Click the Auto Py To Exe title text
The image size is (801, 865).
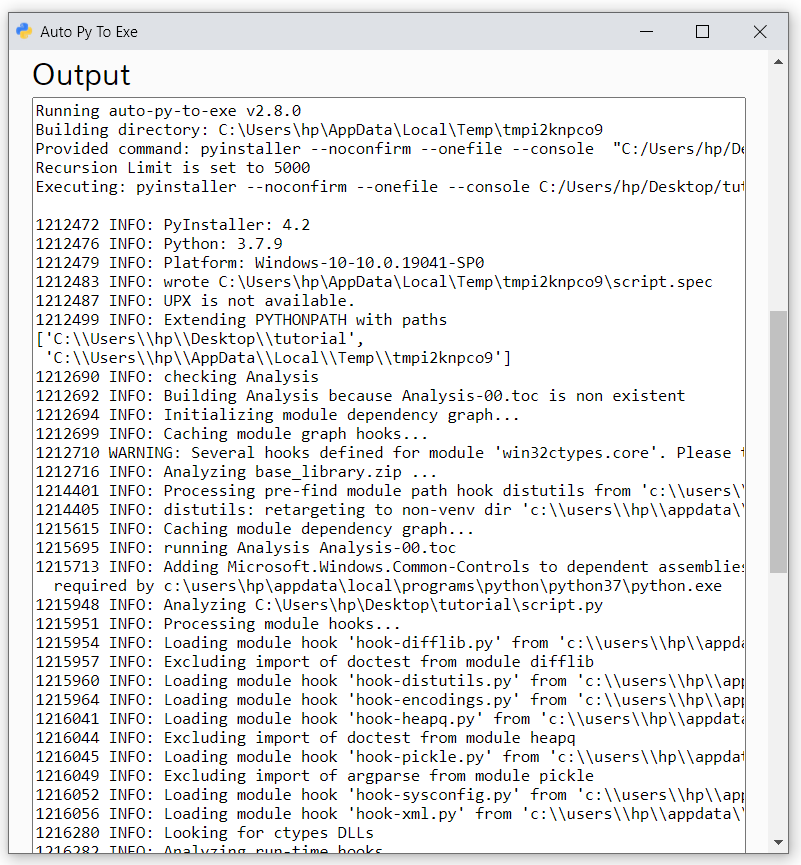coord(89,32)
